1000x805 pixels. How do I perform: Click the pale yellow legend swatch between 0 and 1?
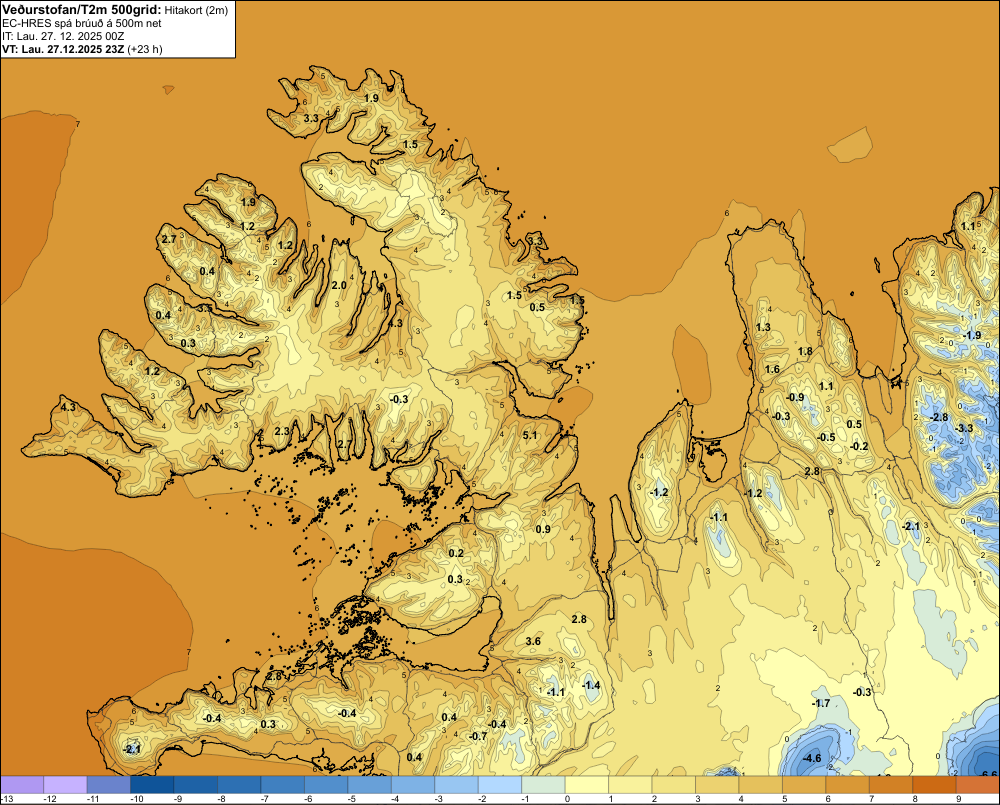tap(587, 784)
